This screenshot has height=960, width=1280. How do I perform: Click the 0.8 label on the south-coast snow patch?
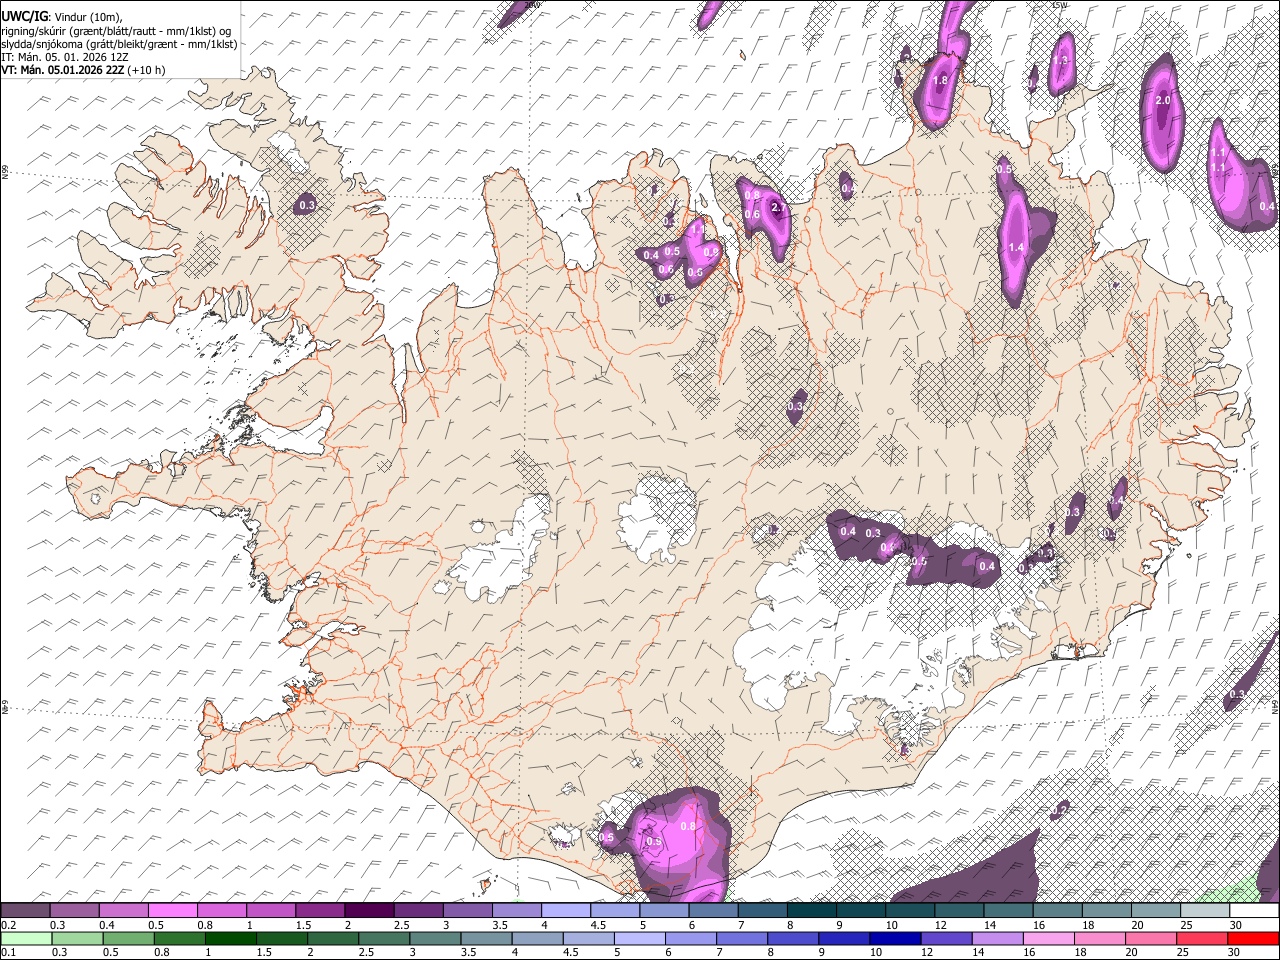click(688, 827)
